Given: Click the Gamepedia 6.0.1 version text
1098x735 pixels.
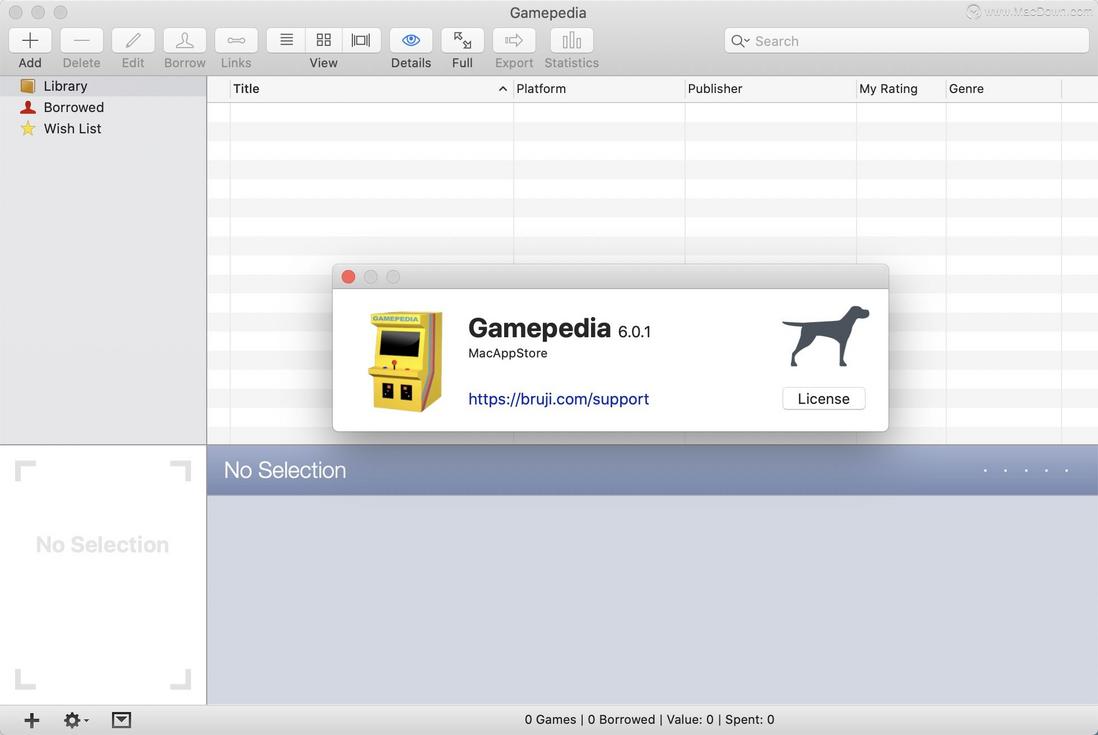Looking at the screenshot, I should click(x=560, y=329).
